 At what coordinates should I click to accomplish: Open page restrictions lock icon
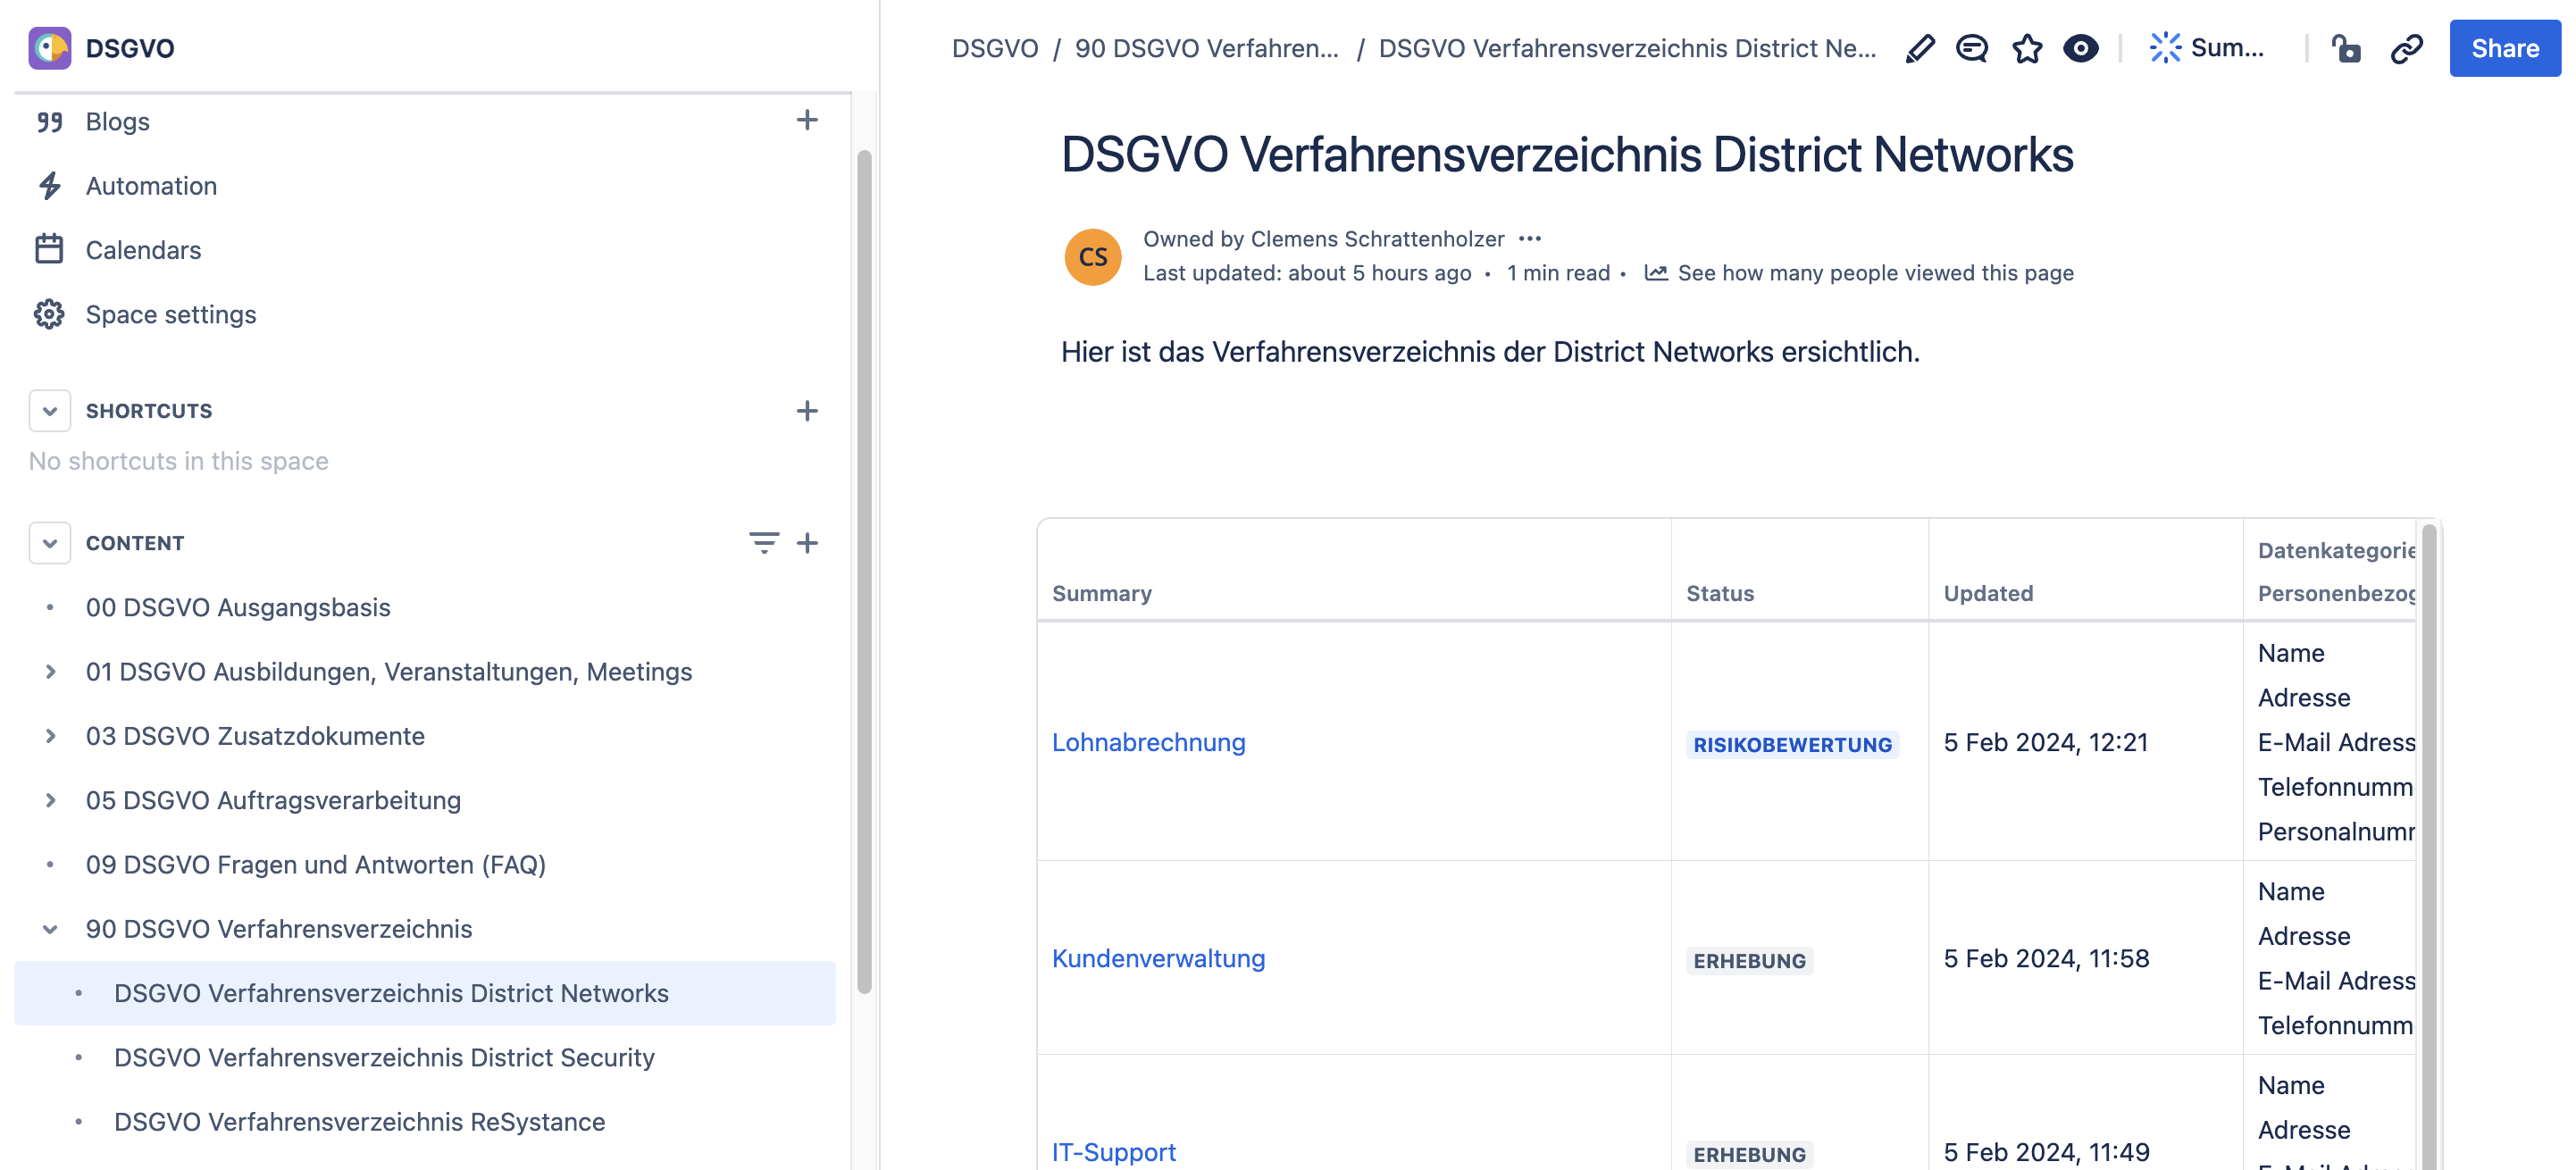click(2345, 48)
